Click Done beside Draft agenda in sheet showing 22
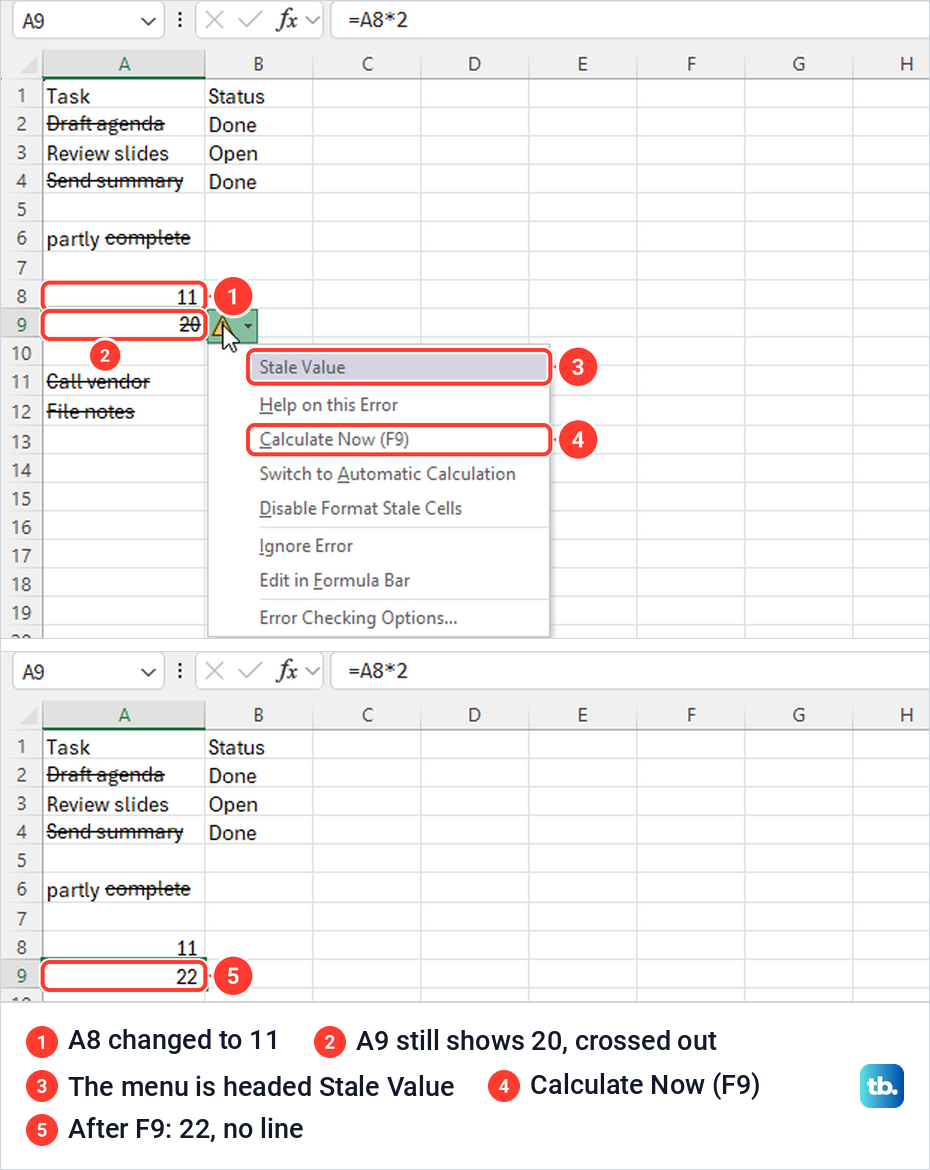Viewport: 930px width, 1170px height. [259, 776]
